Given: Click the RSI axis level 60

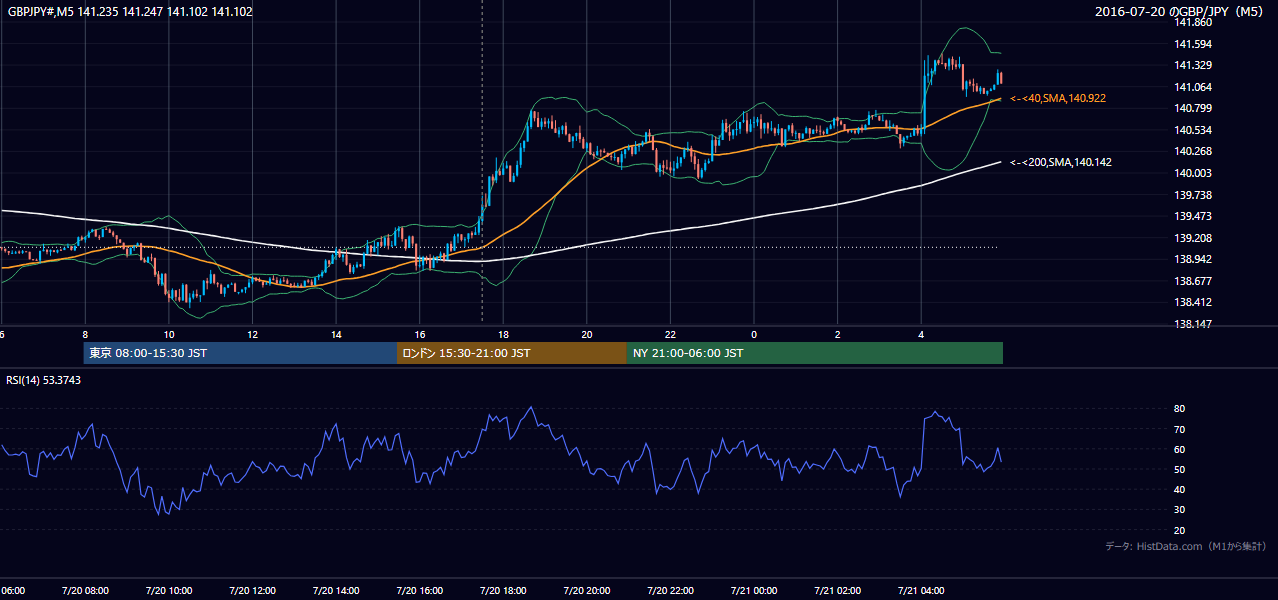Looking at the screenshot, I should click(1179, 449).
